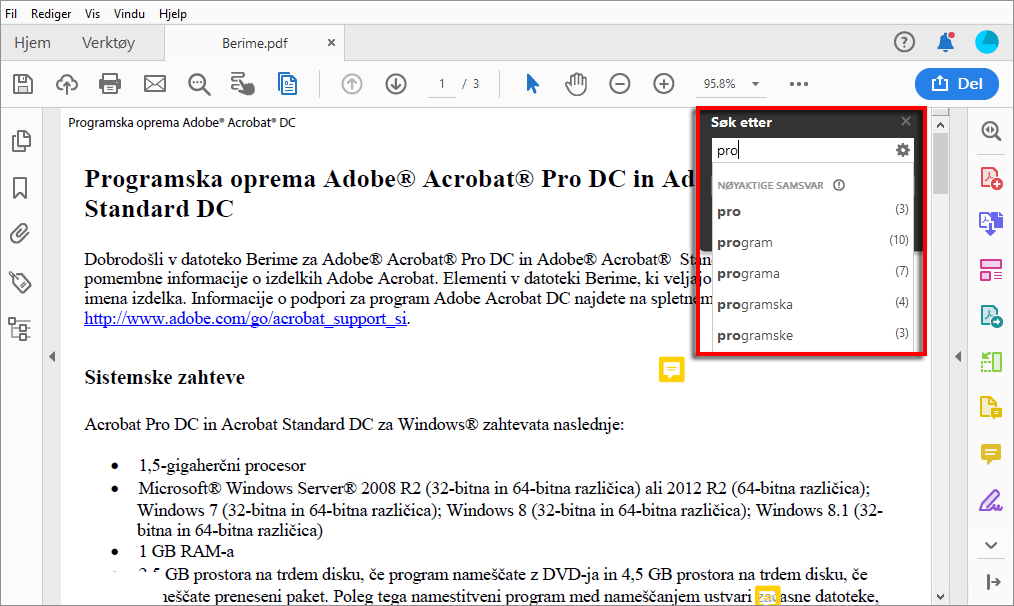Follow the adobe.com acrobat_support_si link
The height and width of the screenshot is (606, 1014).
245,318
